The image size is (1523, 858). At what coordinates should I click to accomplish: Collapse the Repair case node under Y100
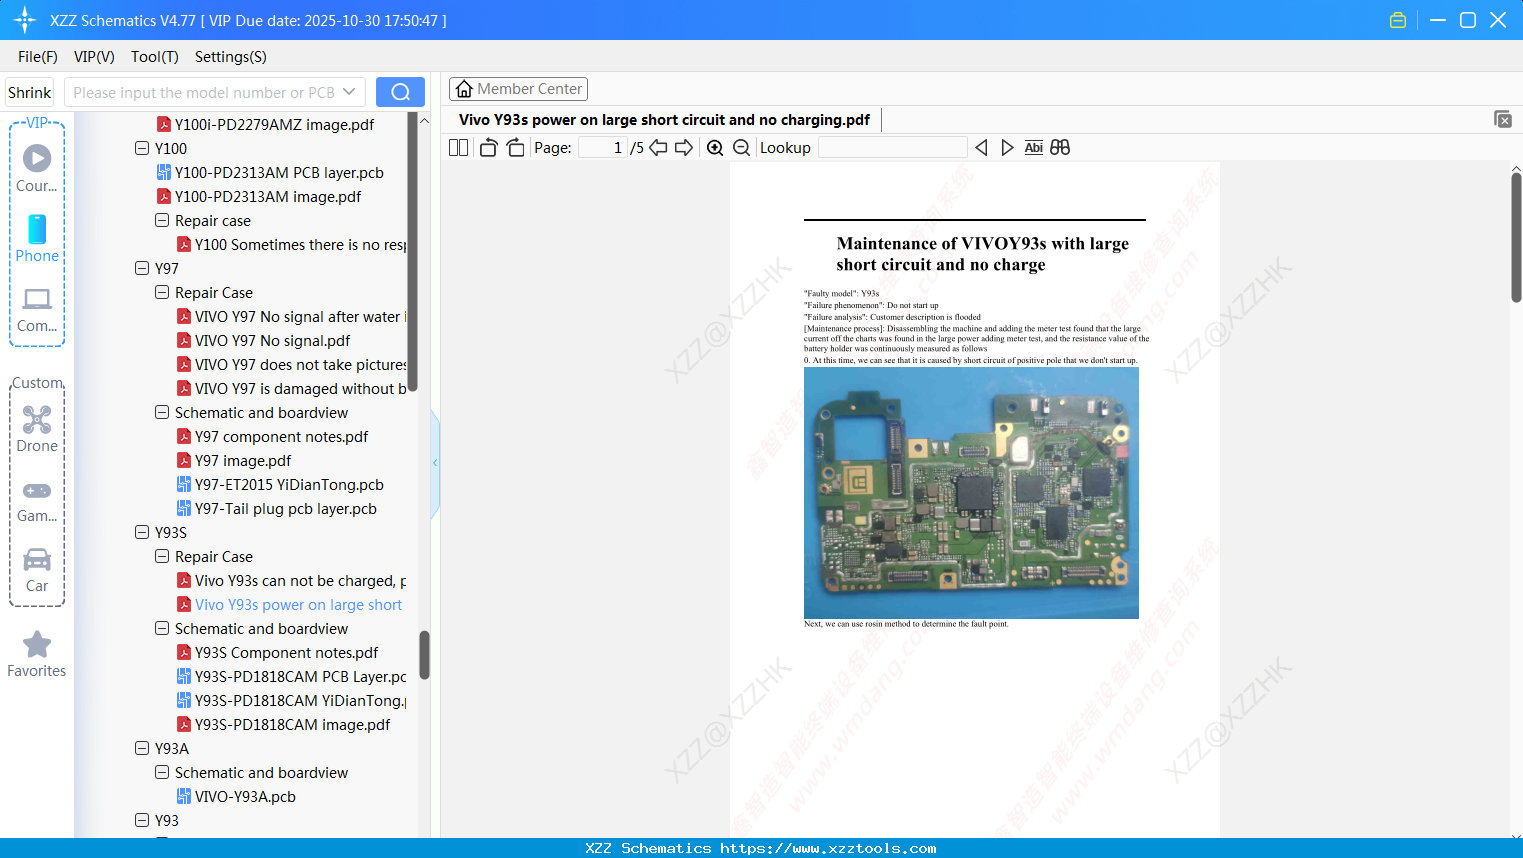[x=162, y=220]
